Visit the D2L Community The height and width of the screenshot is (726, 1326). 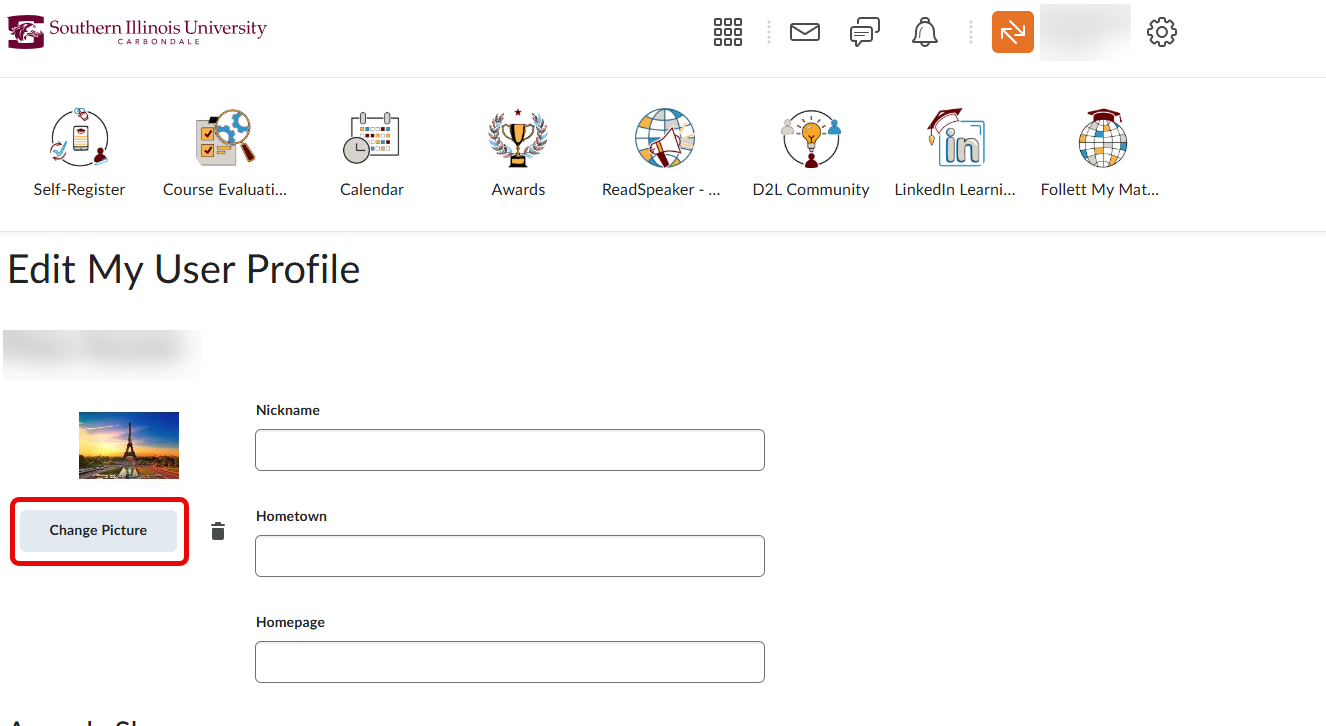tap(810, 150)
